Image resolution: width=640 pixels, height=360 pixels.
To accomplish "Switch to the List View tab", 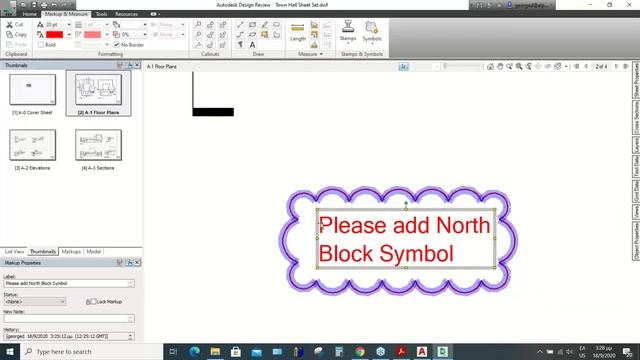I will [x=14, y=251].
